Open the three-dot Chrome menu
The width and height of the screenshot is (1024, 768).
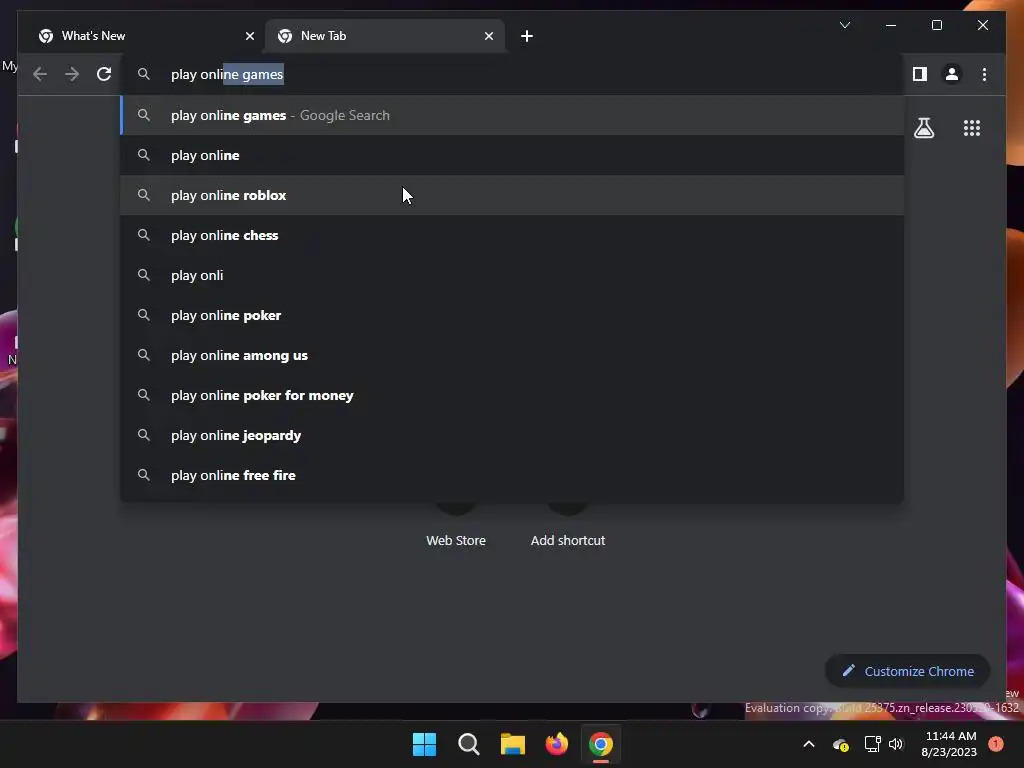coord(984,74)
